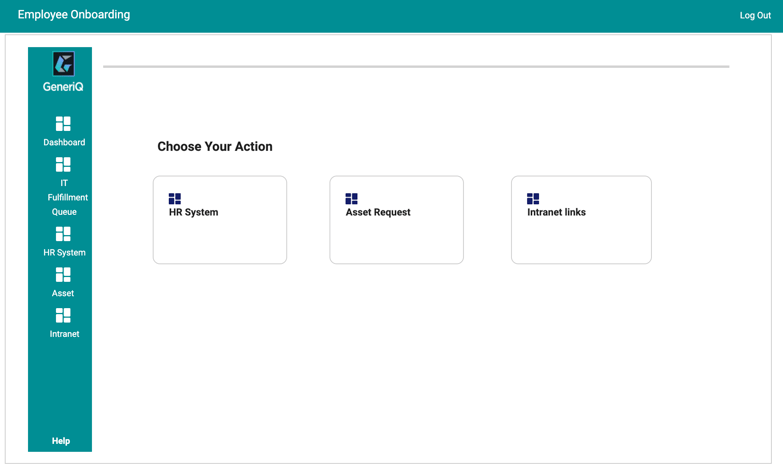The width and height of the screenshot is (783, 475).
Task: Go to the Dashboard text label in the sidebar
Action: [64, 143]
